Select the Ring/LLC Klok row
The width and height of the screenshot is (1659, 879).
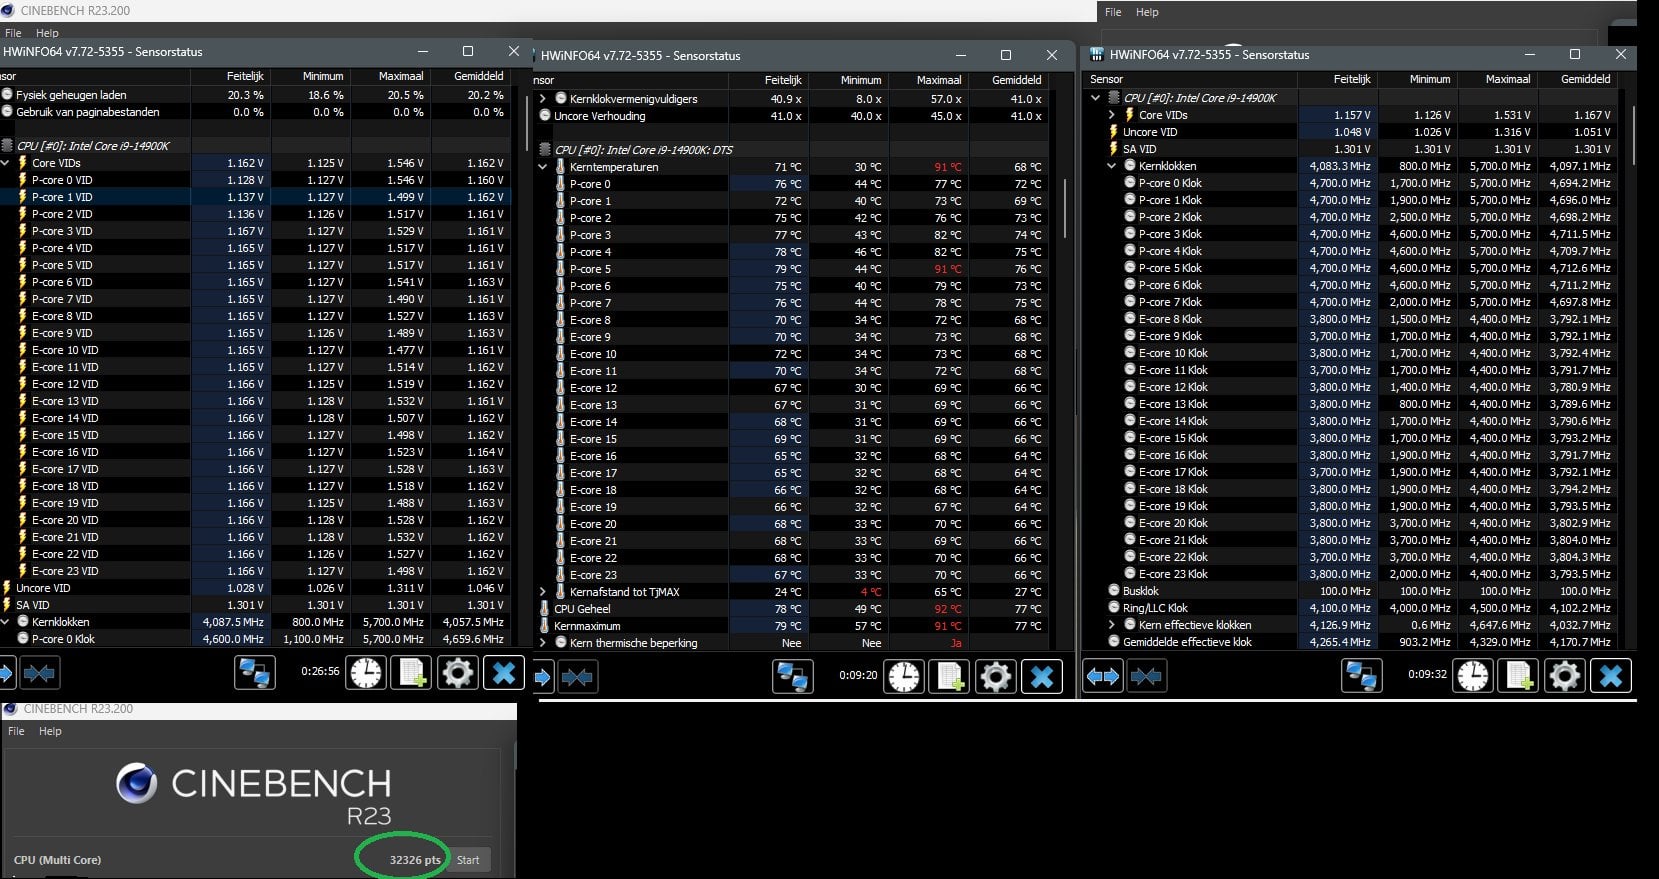tap(1351, 608)
